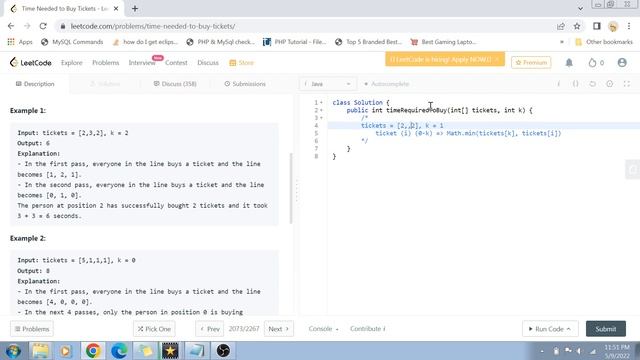640x360 pixels.
Task: Open the PHP Tutorial bookmark
Action: click(x=295, y=42)
